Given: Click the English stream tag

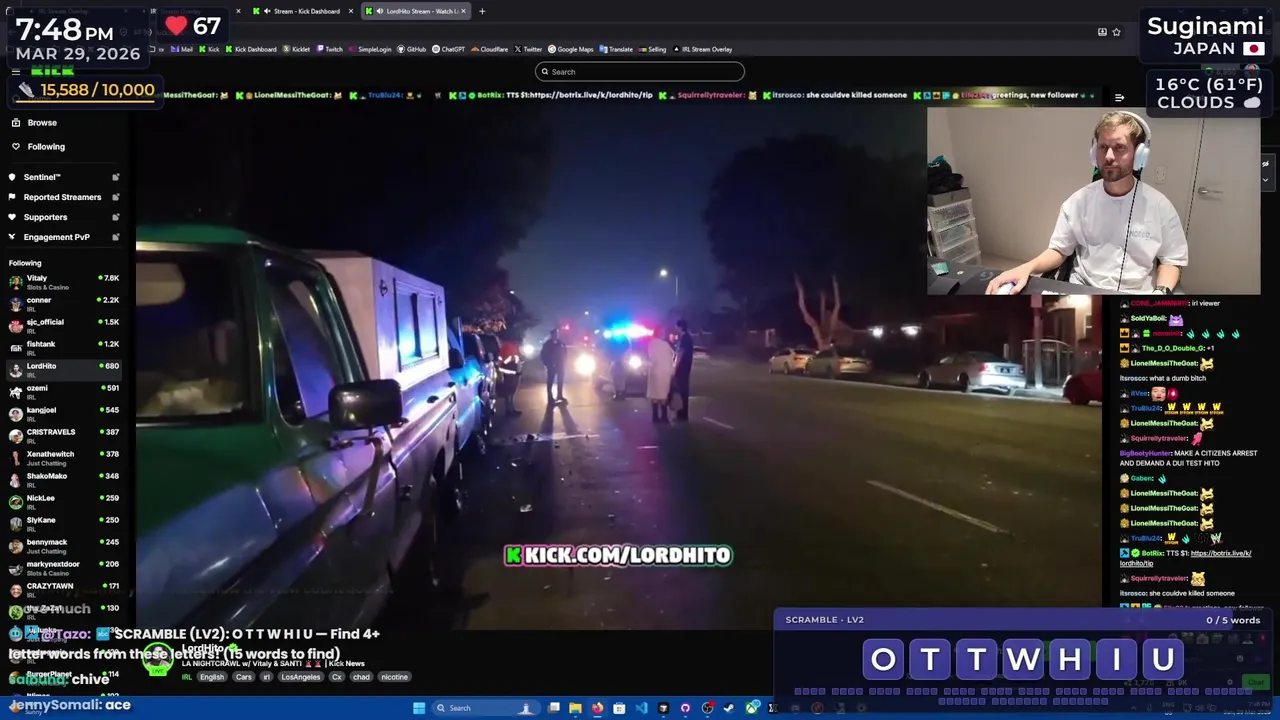Looking at the screenshot, I should pos(212,677).
